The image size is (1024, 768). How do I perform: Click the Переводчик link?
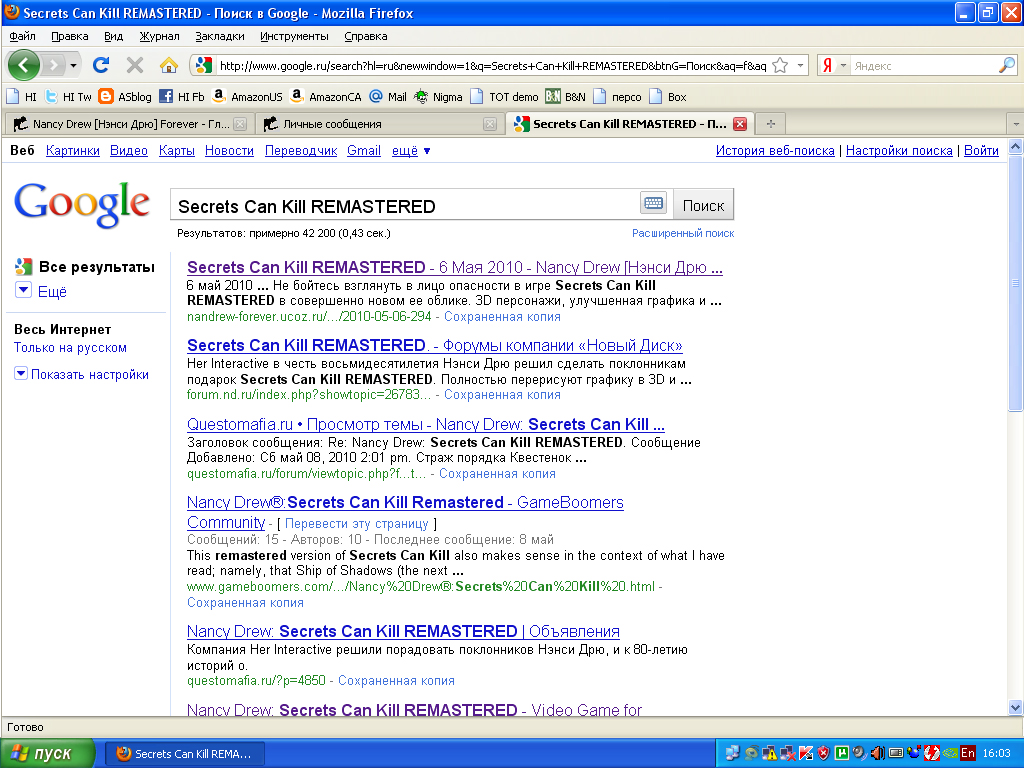tap(301, 151)
